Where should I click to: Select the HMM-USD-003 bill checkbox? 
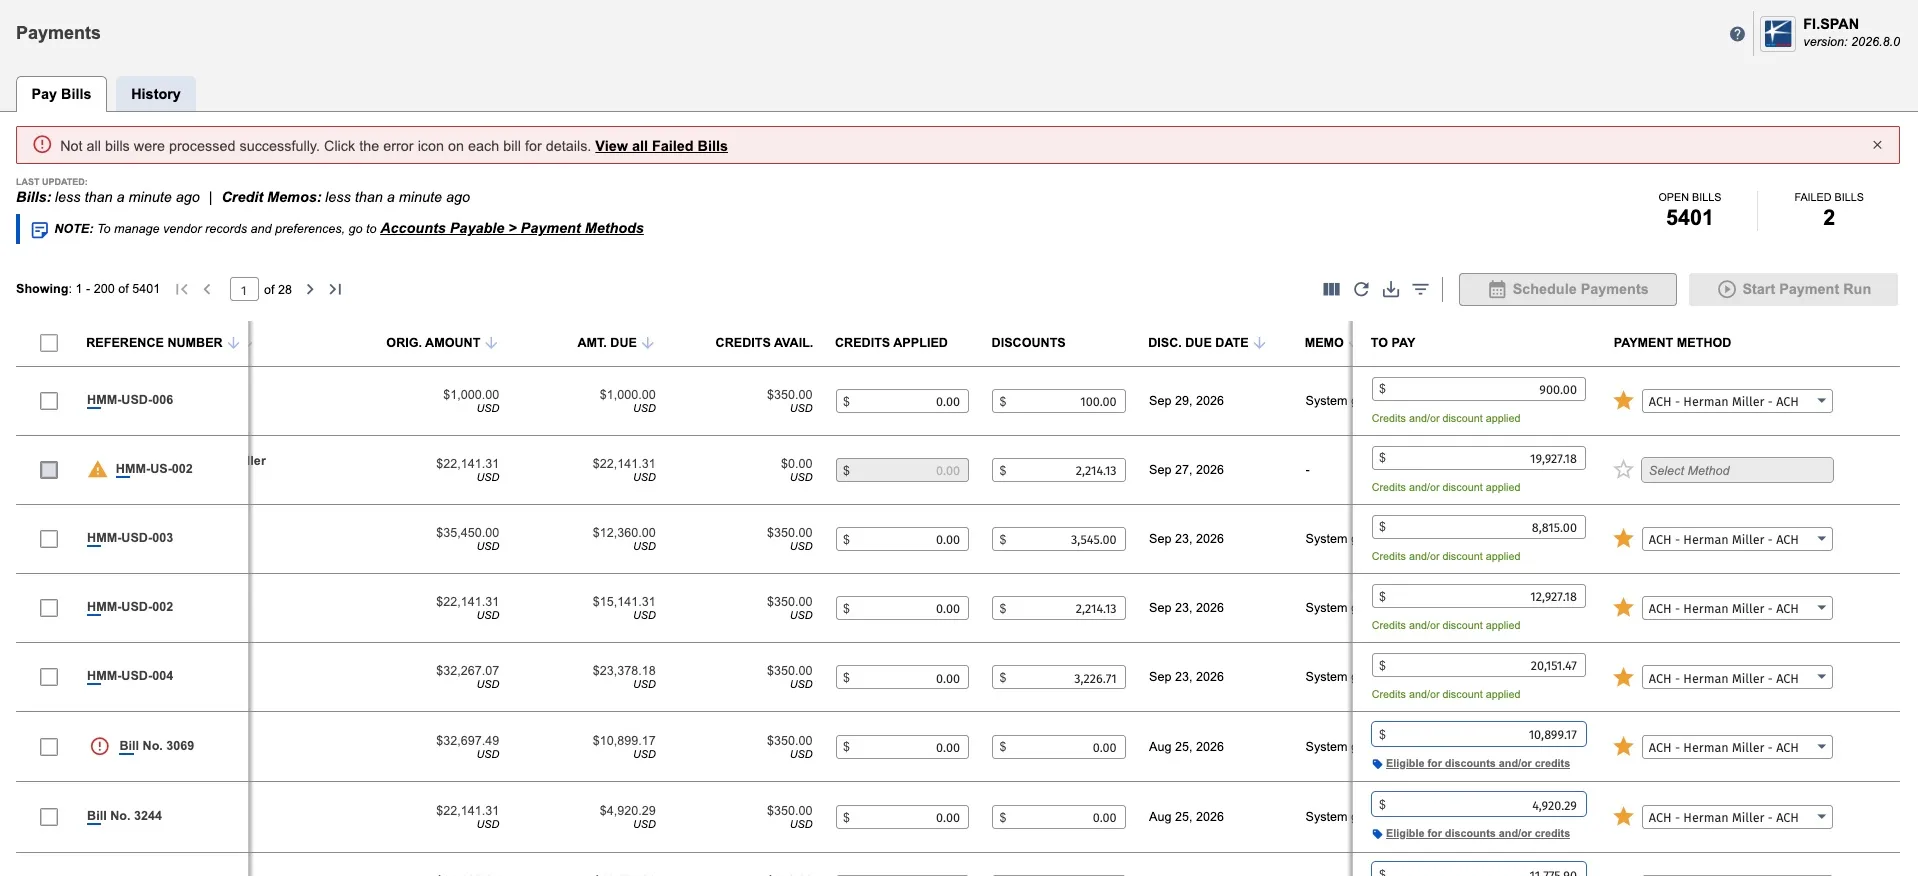click(x=49, y=539)
